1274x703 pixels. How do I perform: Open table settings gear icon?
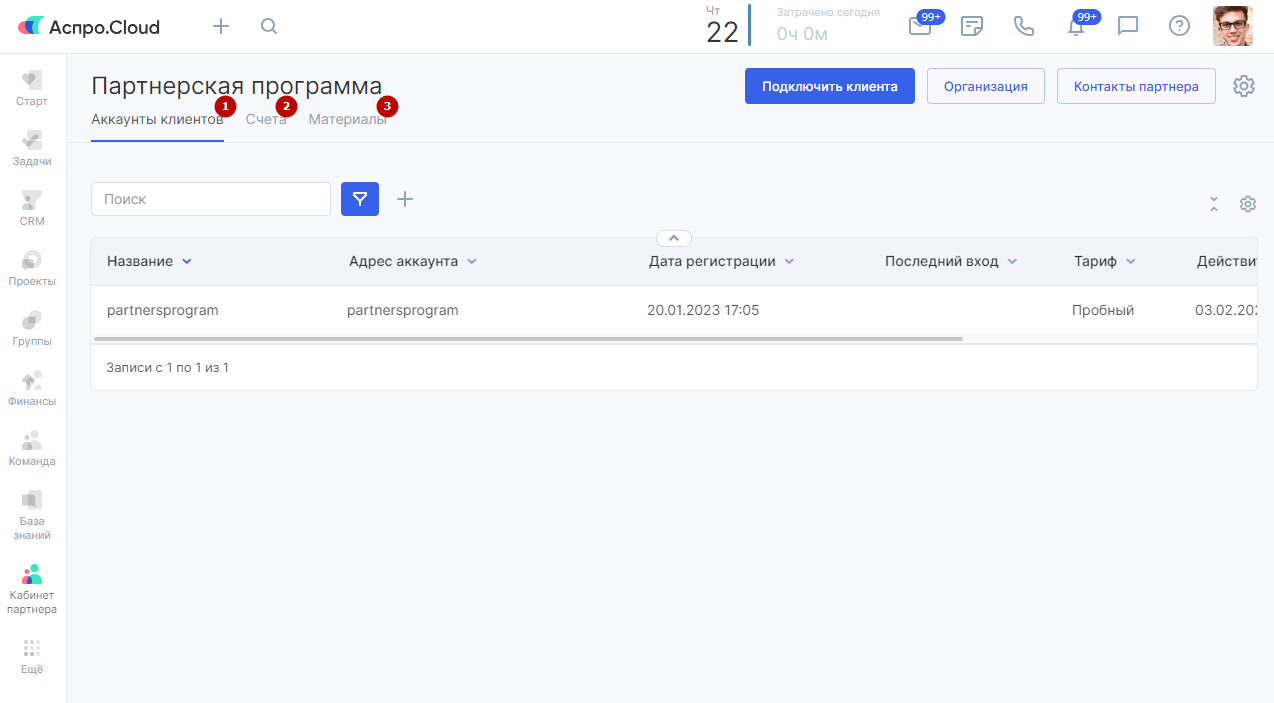(1248, 204)
